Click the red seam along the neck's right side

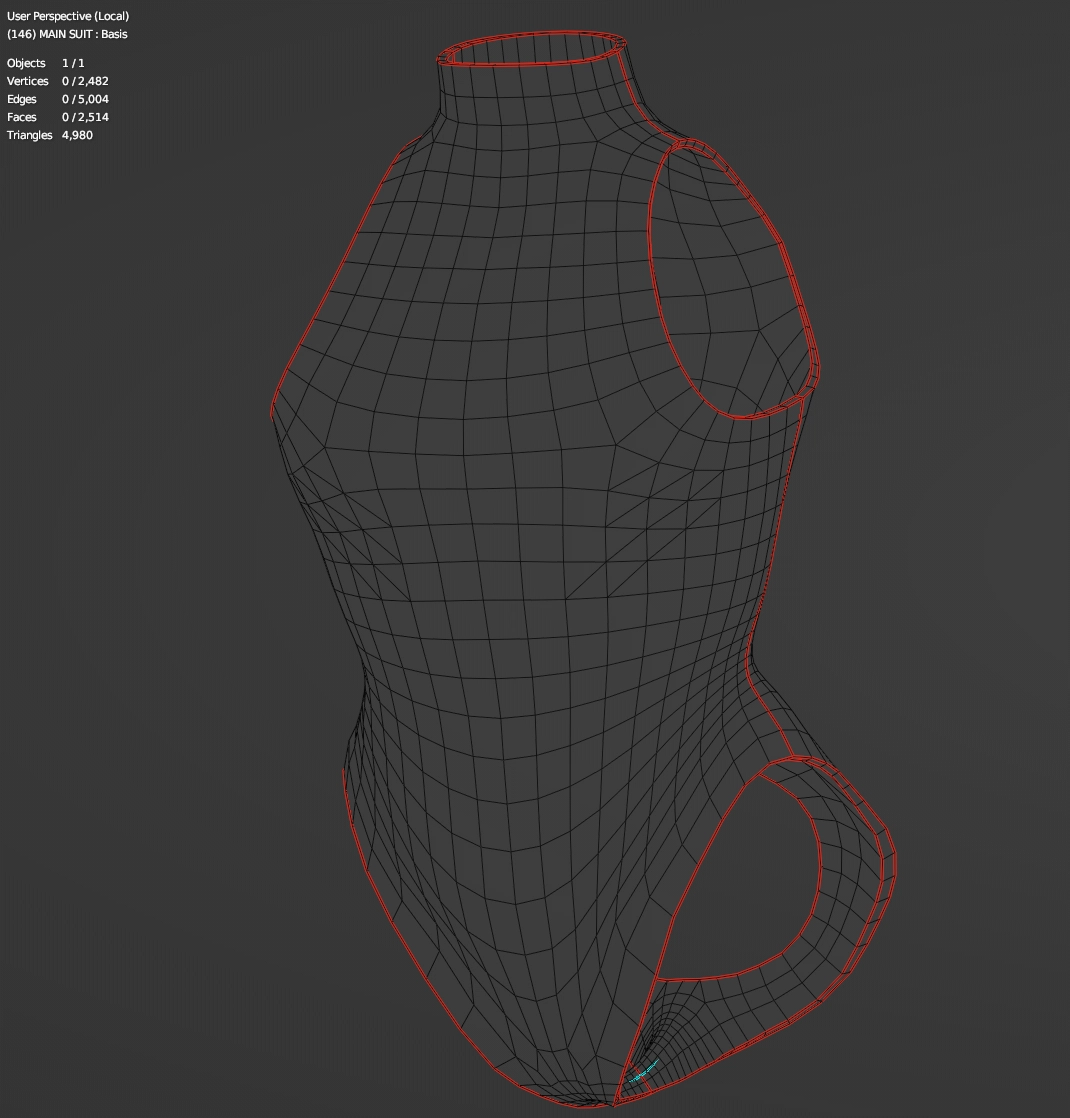pos(643,100)
